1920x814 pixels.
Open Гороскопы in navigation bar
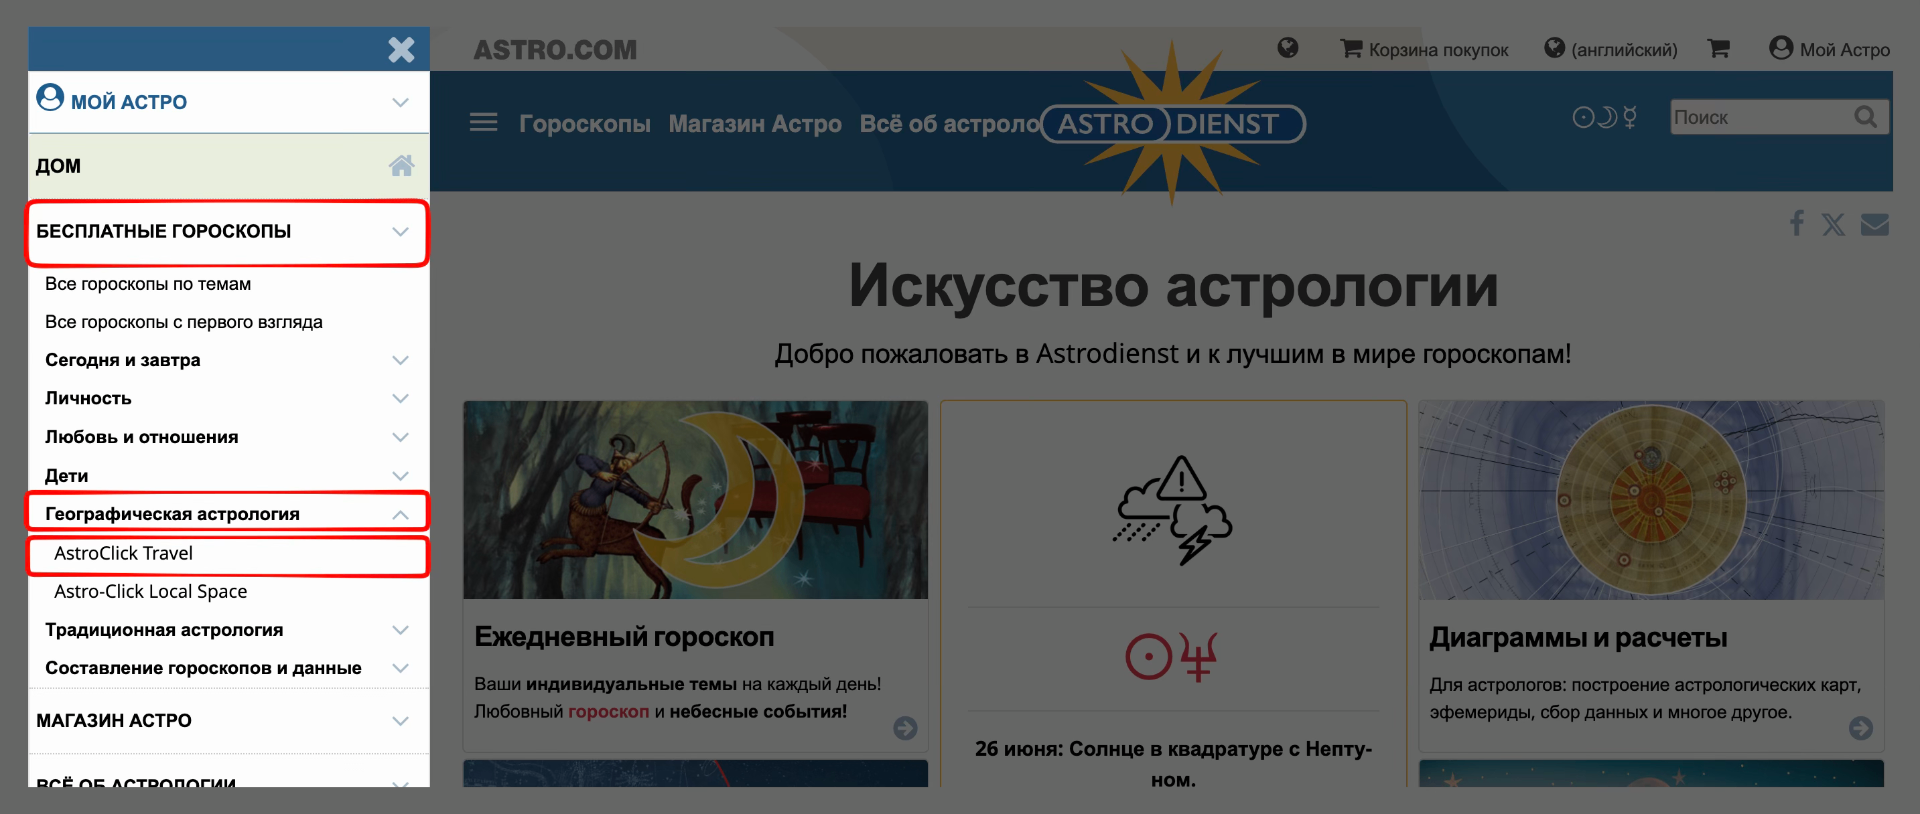[585, 124]
